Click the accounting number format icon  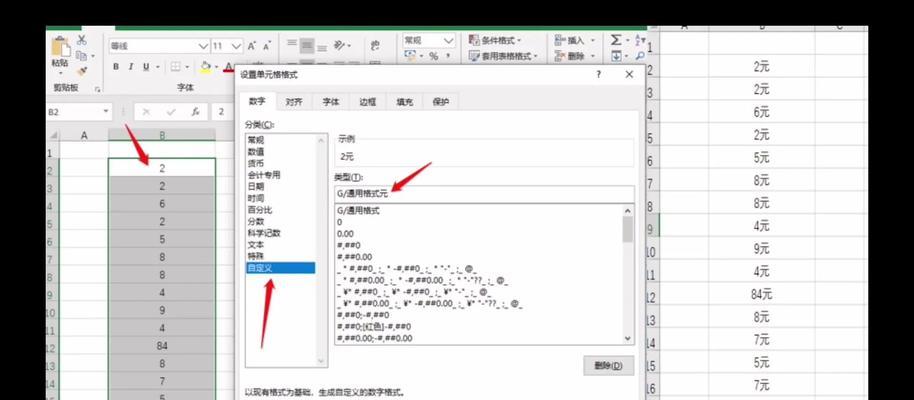click(x=412, y=56)
